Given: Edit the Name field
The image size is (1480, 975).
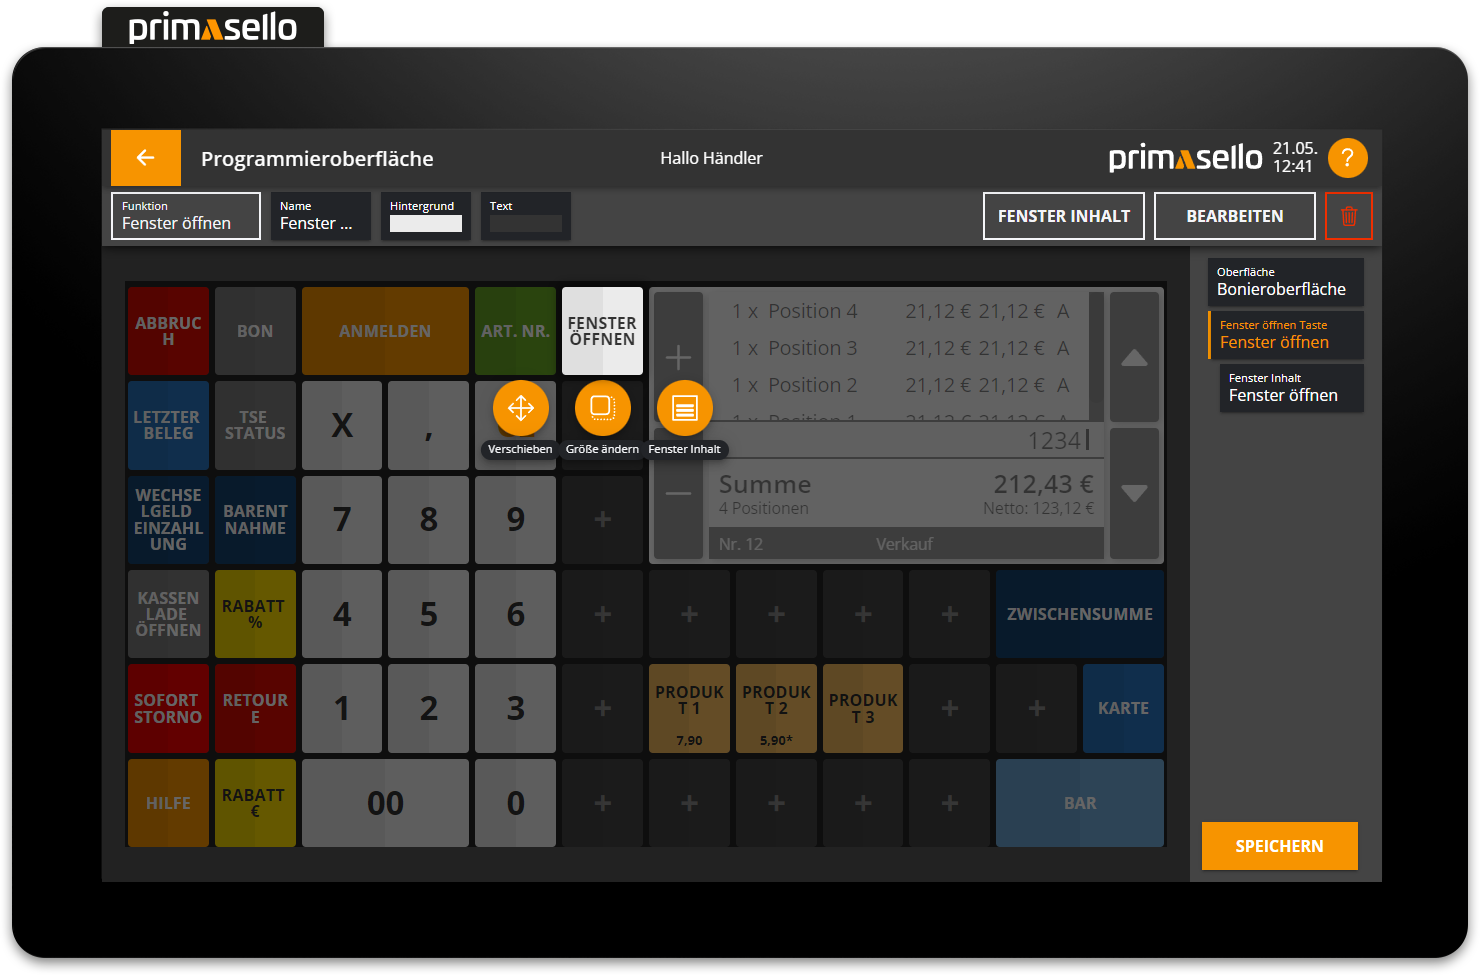Looking at the screenshot, I should (320, 216).
